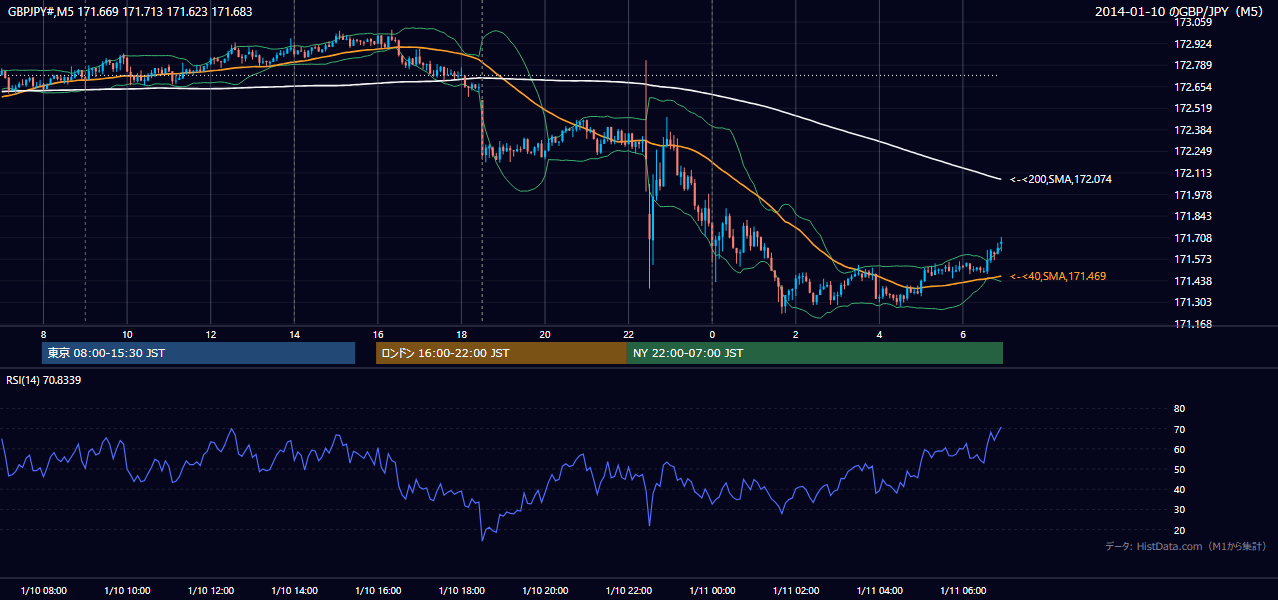Click hour tick 22 under the price chart
1278x600 pixels.
[x=628, y=334]
